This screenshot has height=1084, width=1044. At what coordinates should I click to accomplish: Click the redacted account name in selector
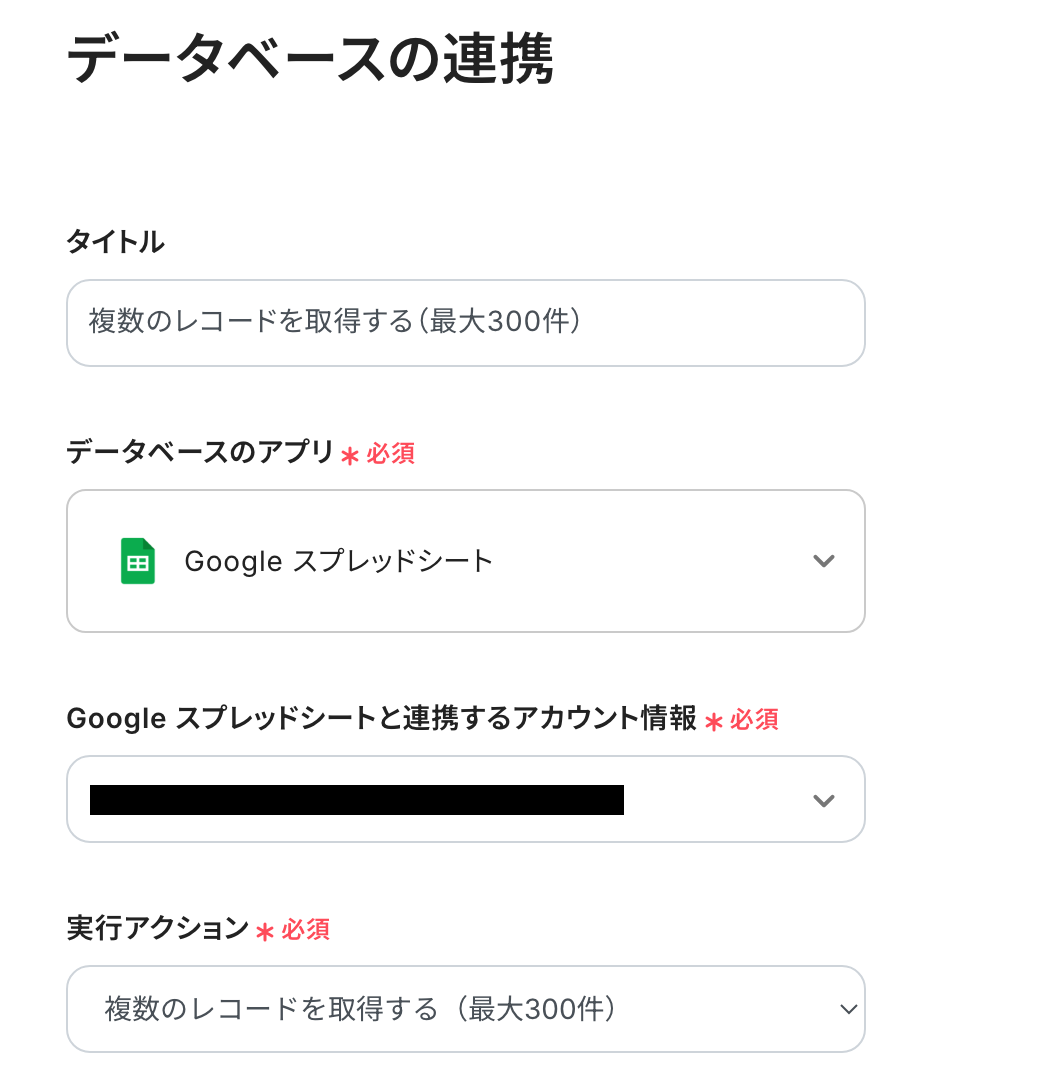click(357, 800)
